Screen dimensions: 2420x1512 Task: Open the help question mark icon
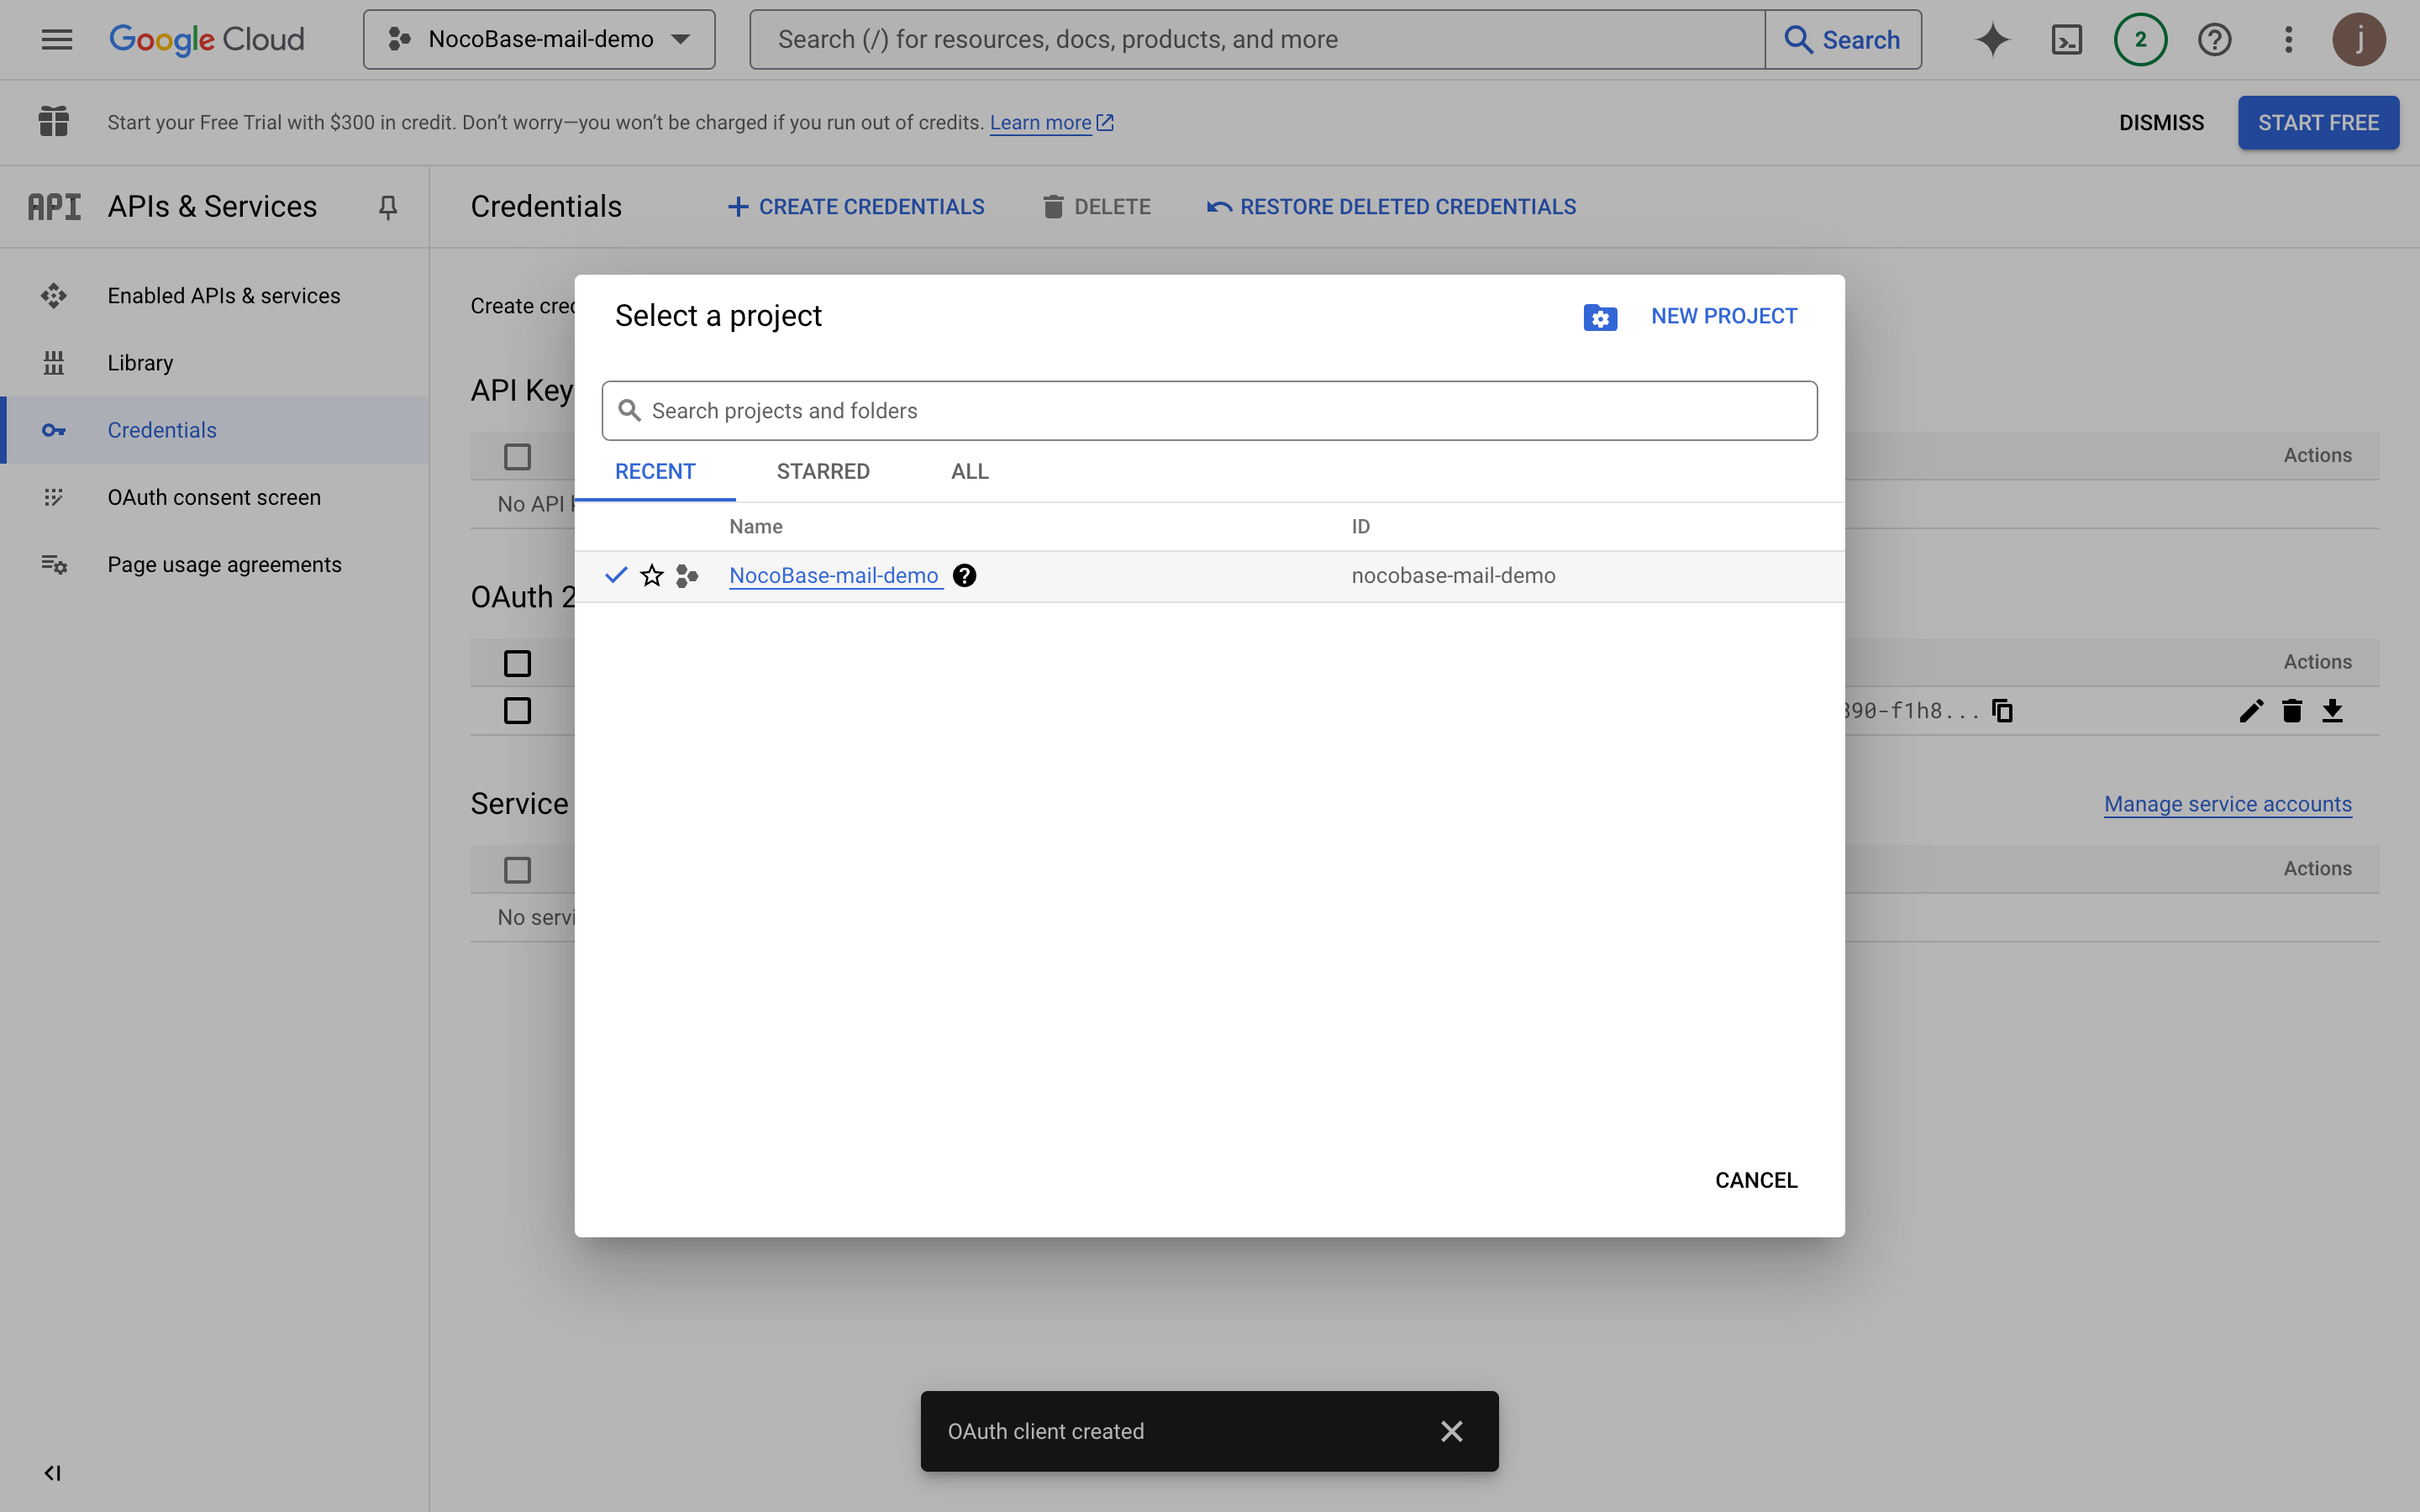[2214, 40]
